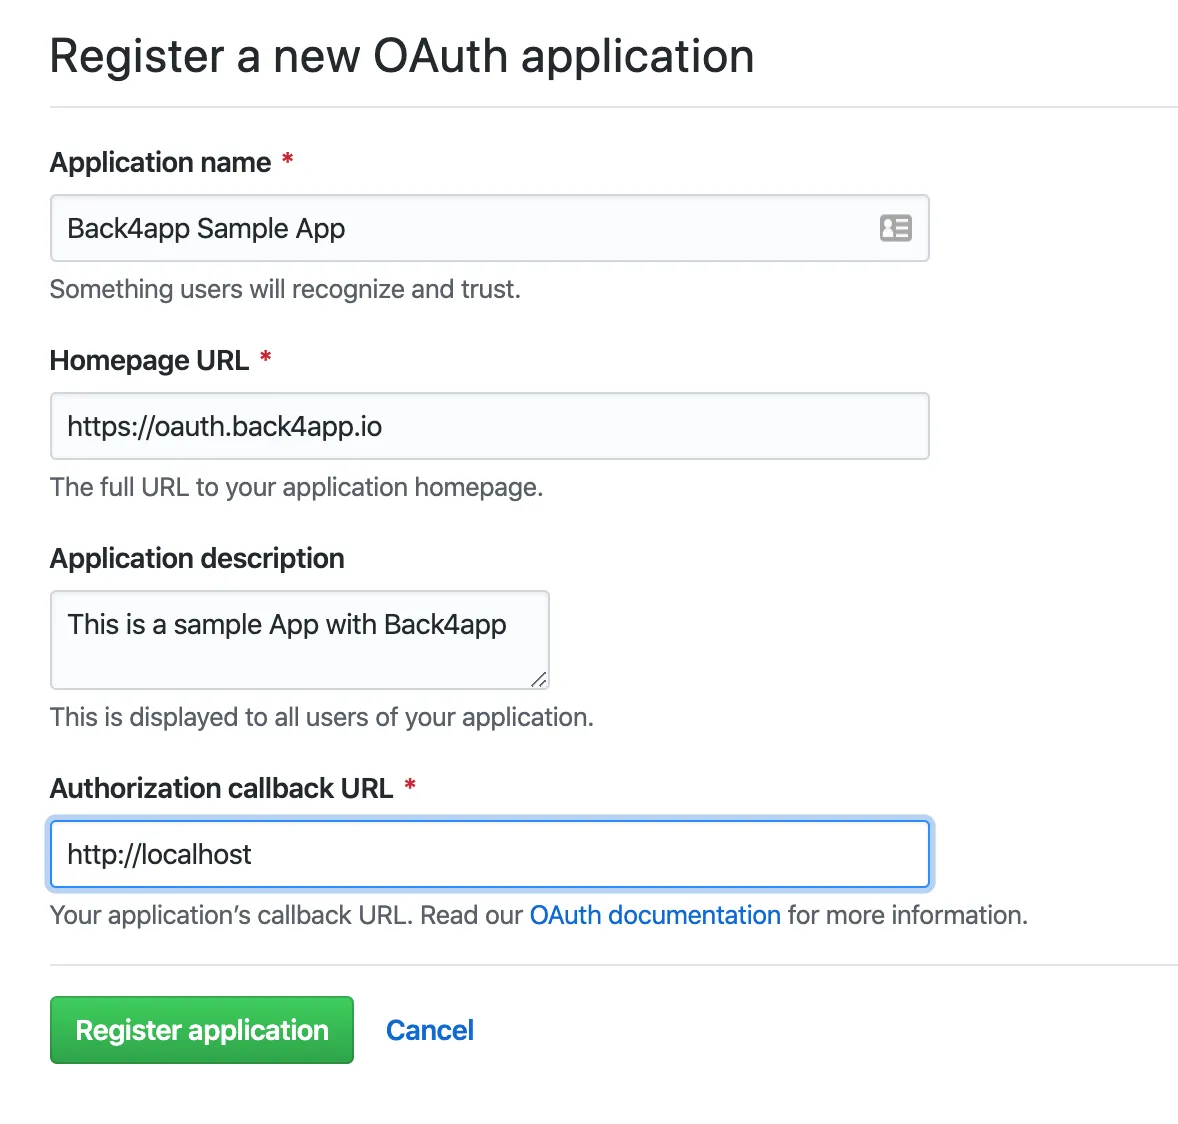The image size is (1178, 1124).
Task: Click the resize grip of the description textarea
Action: point(539,680)
